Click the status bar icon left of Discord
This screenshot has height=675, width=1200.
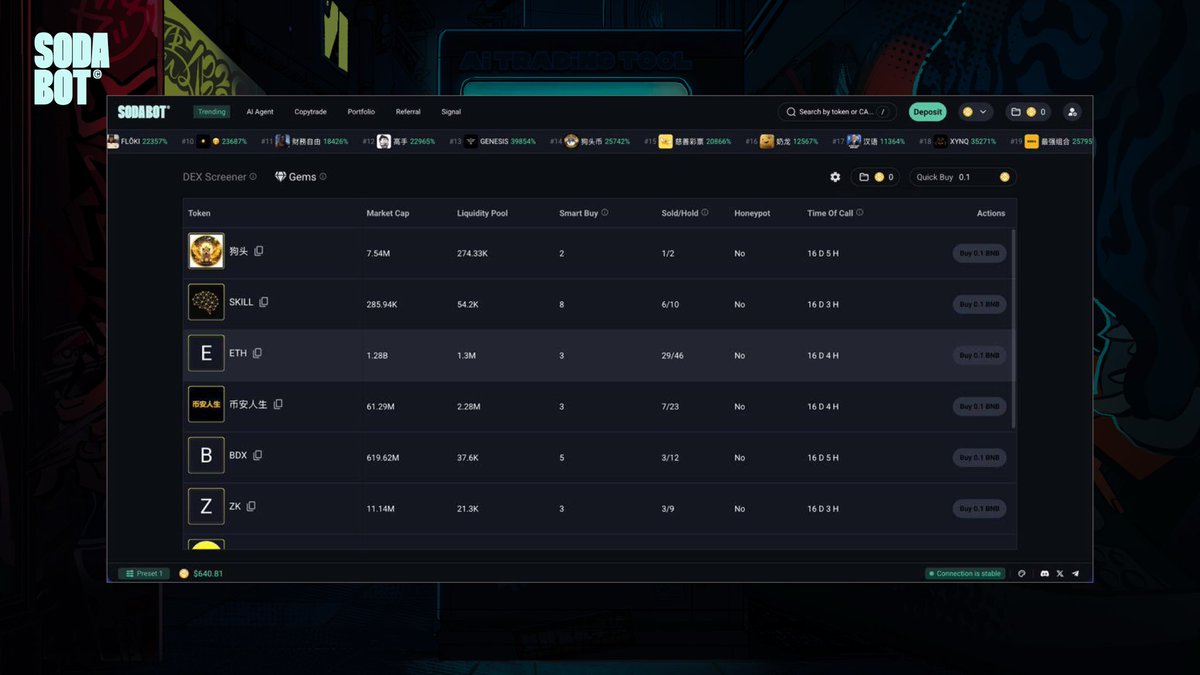click(1022, 574)
